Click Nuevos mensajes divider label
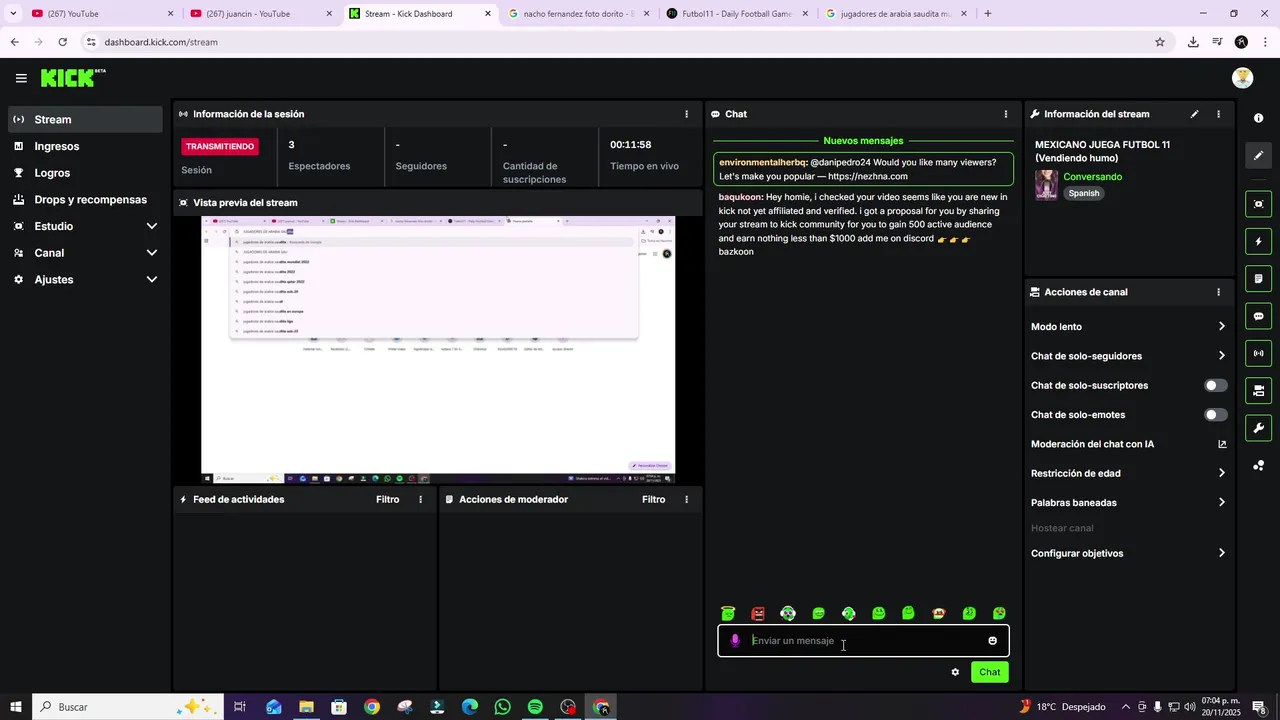 click(x=863, y=141)
